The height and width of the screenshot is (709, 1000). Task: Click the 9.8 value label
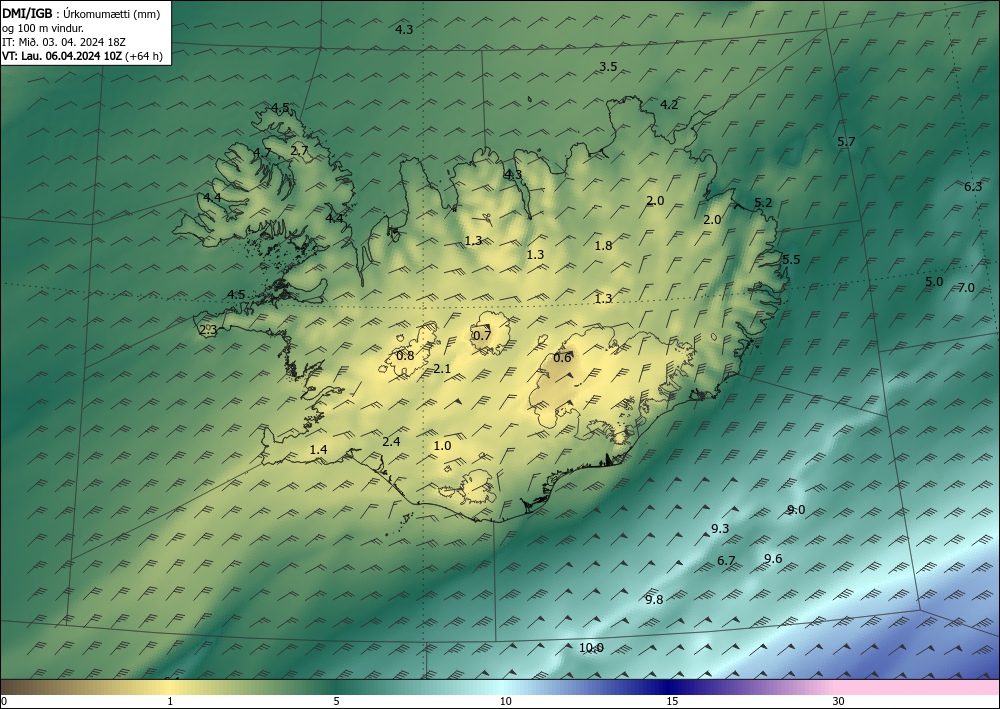coord(654,599)
